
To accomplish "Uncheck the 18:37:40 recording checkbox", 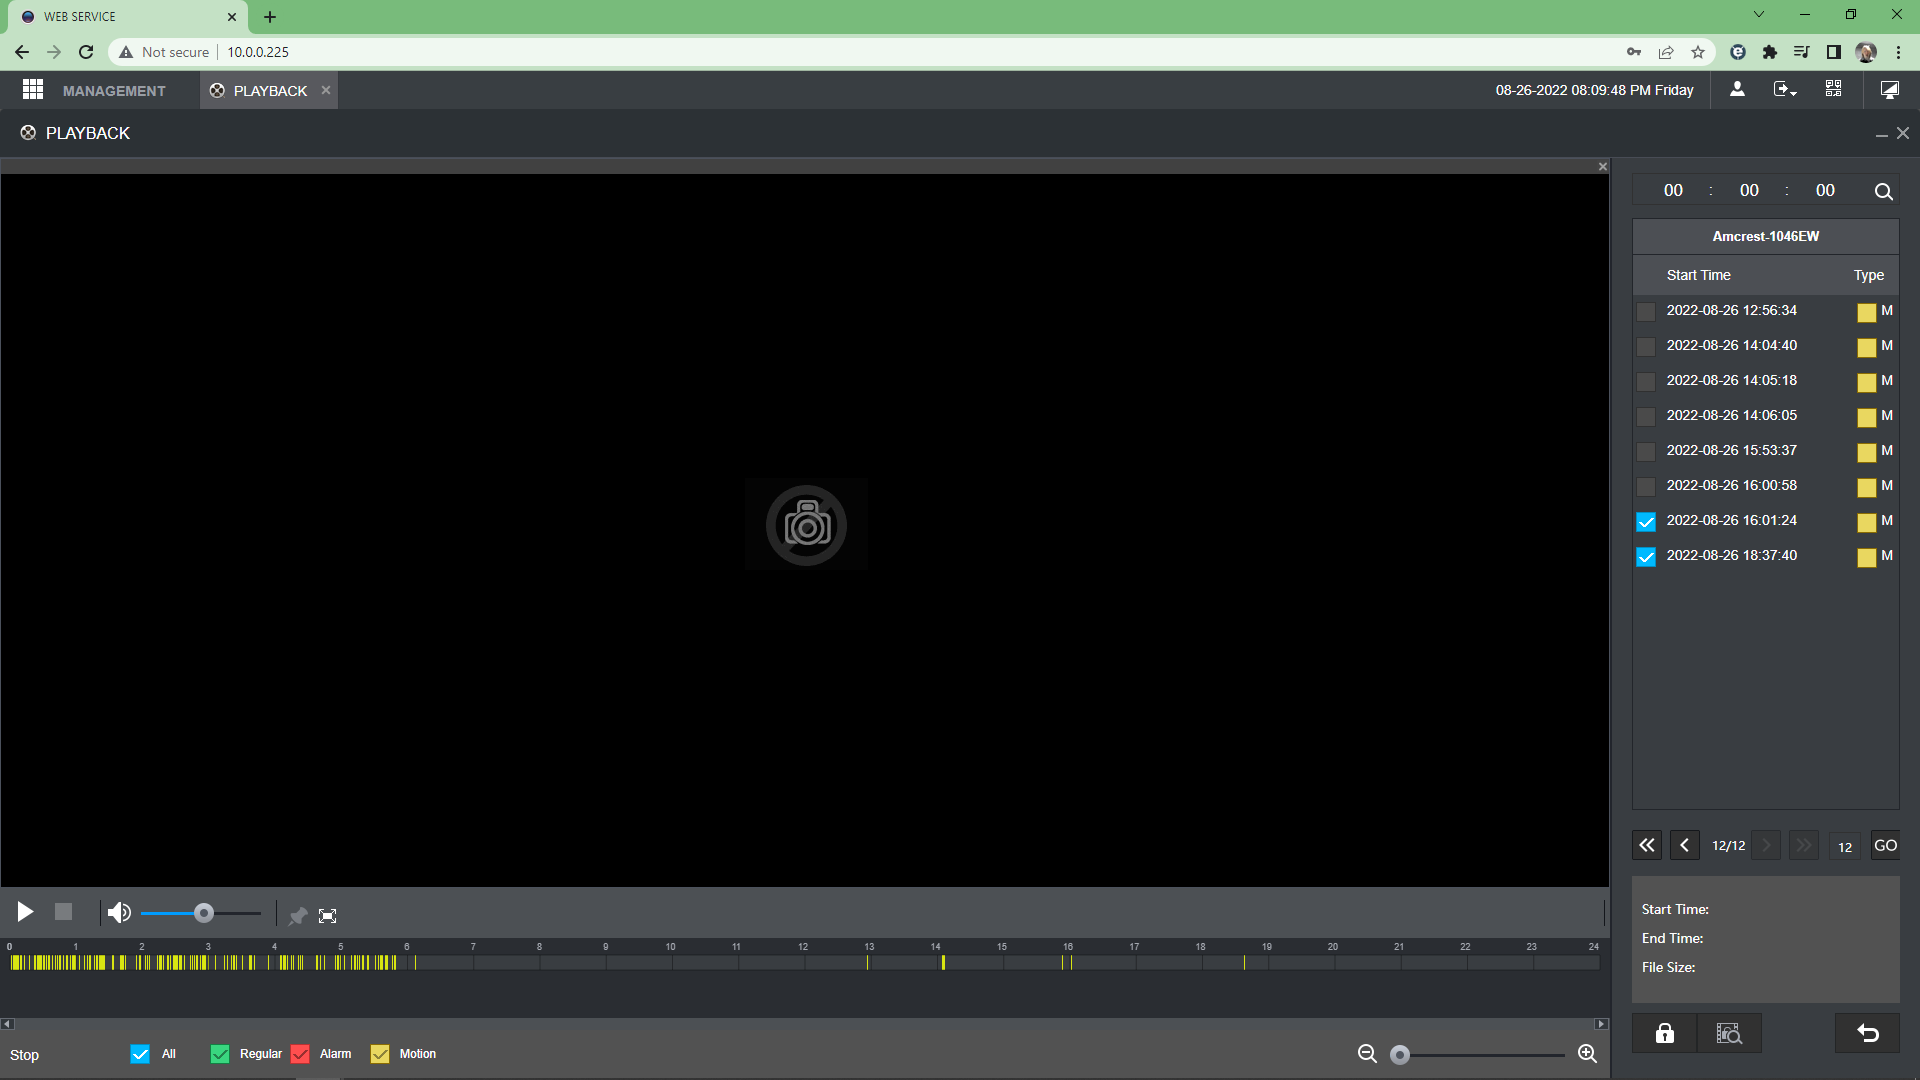I will click(x=1646, y=557).
